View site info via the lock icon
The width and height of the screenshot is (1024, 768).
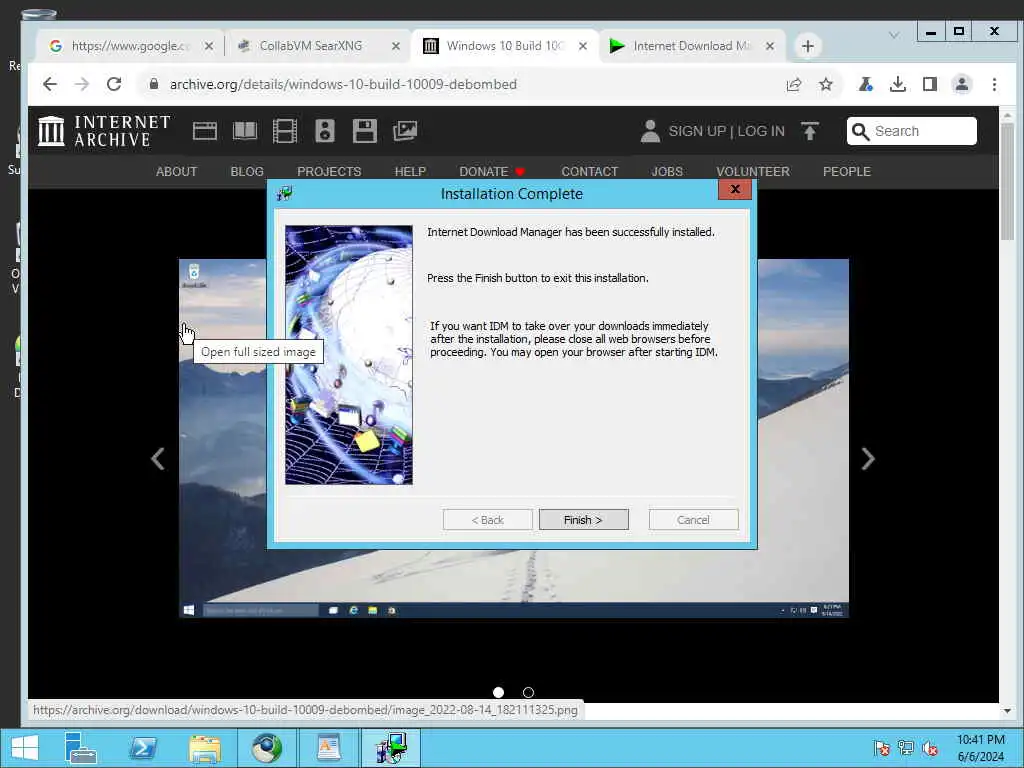pyautogui.click(x=154, y=84)
